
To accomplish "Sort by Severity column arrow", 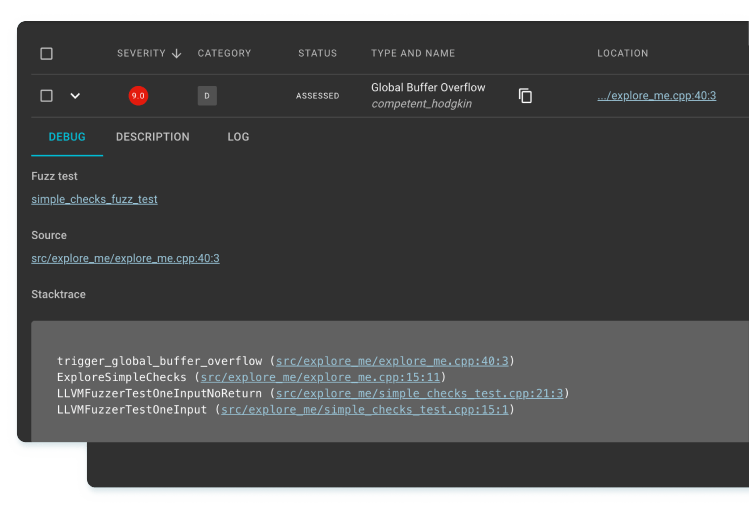I will click(x=176, y=54).
